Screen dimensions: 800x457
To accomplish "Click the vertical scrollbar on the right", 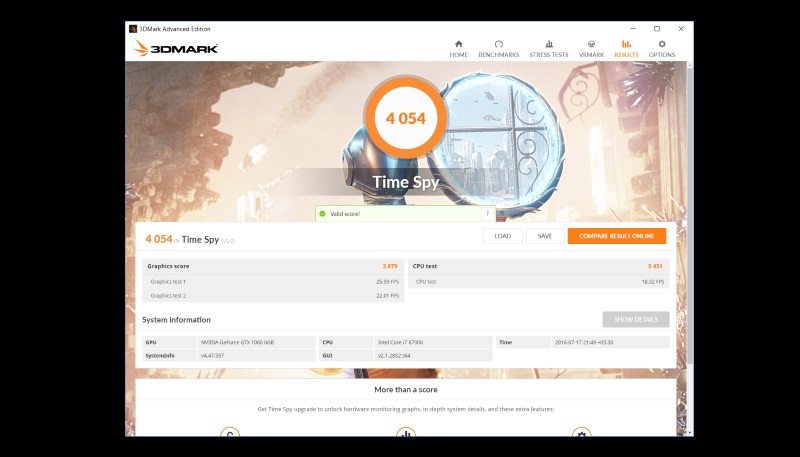I will [x=690, y=214].
